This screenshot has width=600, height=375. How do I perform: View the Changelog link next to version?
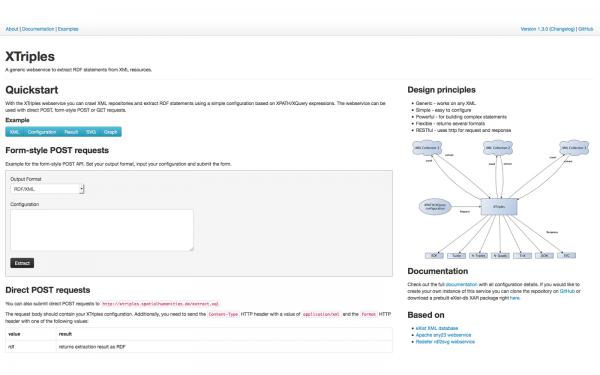pyautogui.click(x=562, y=29)
